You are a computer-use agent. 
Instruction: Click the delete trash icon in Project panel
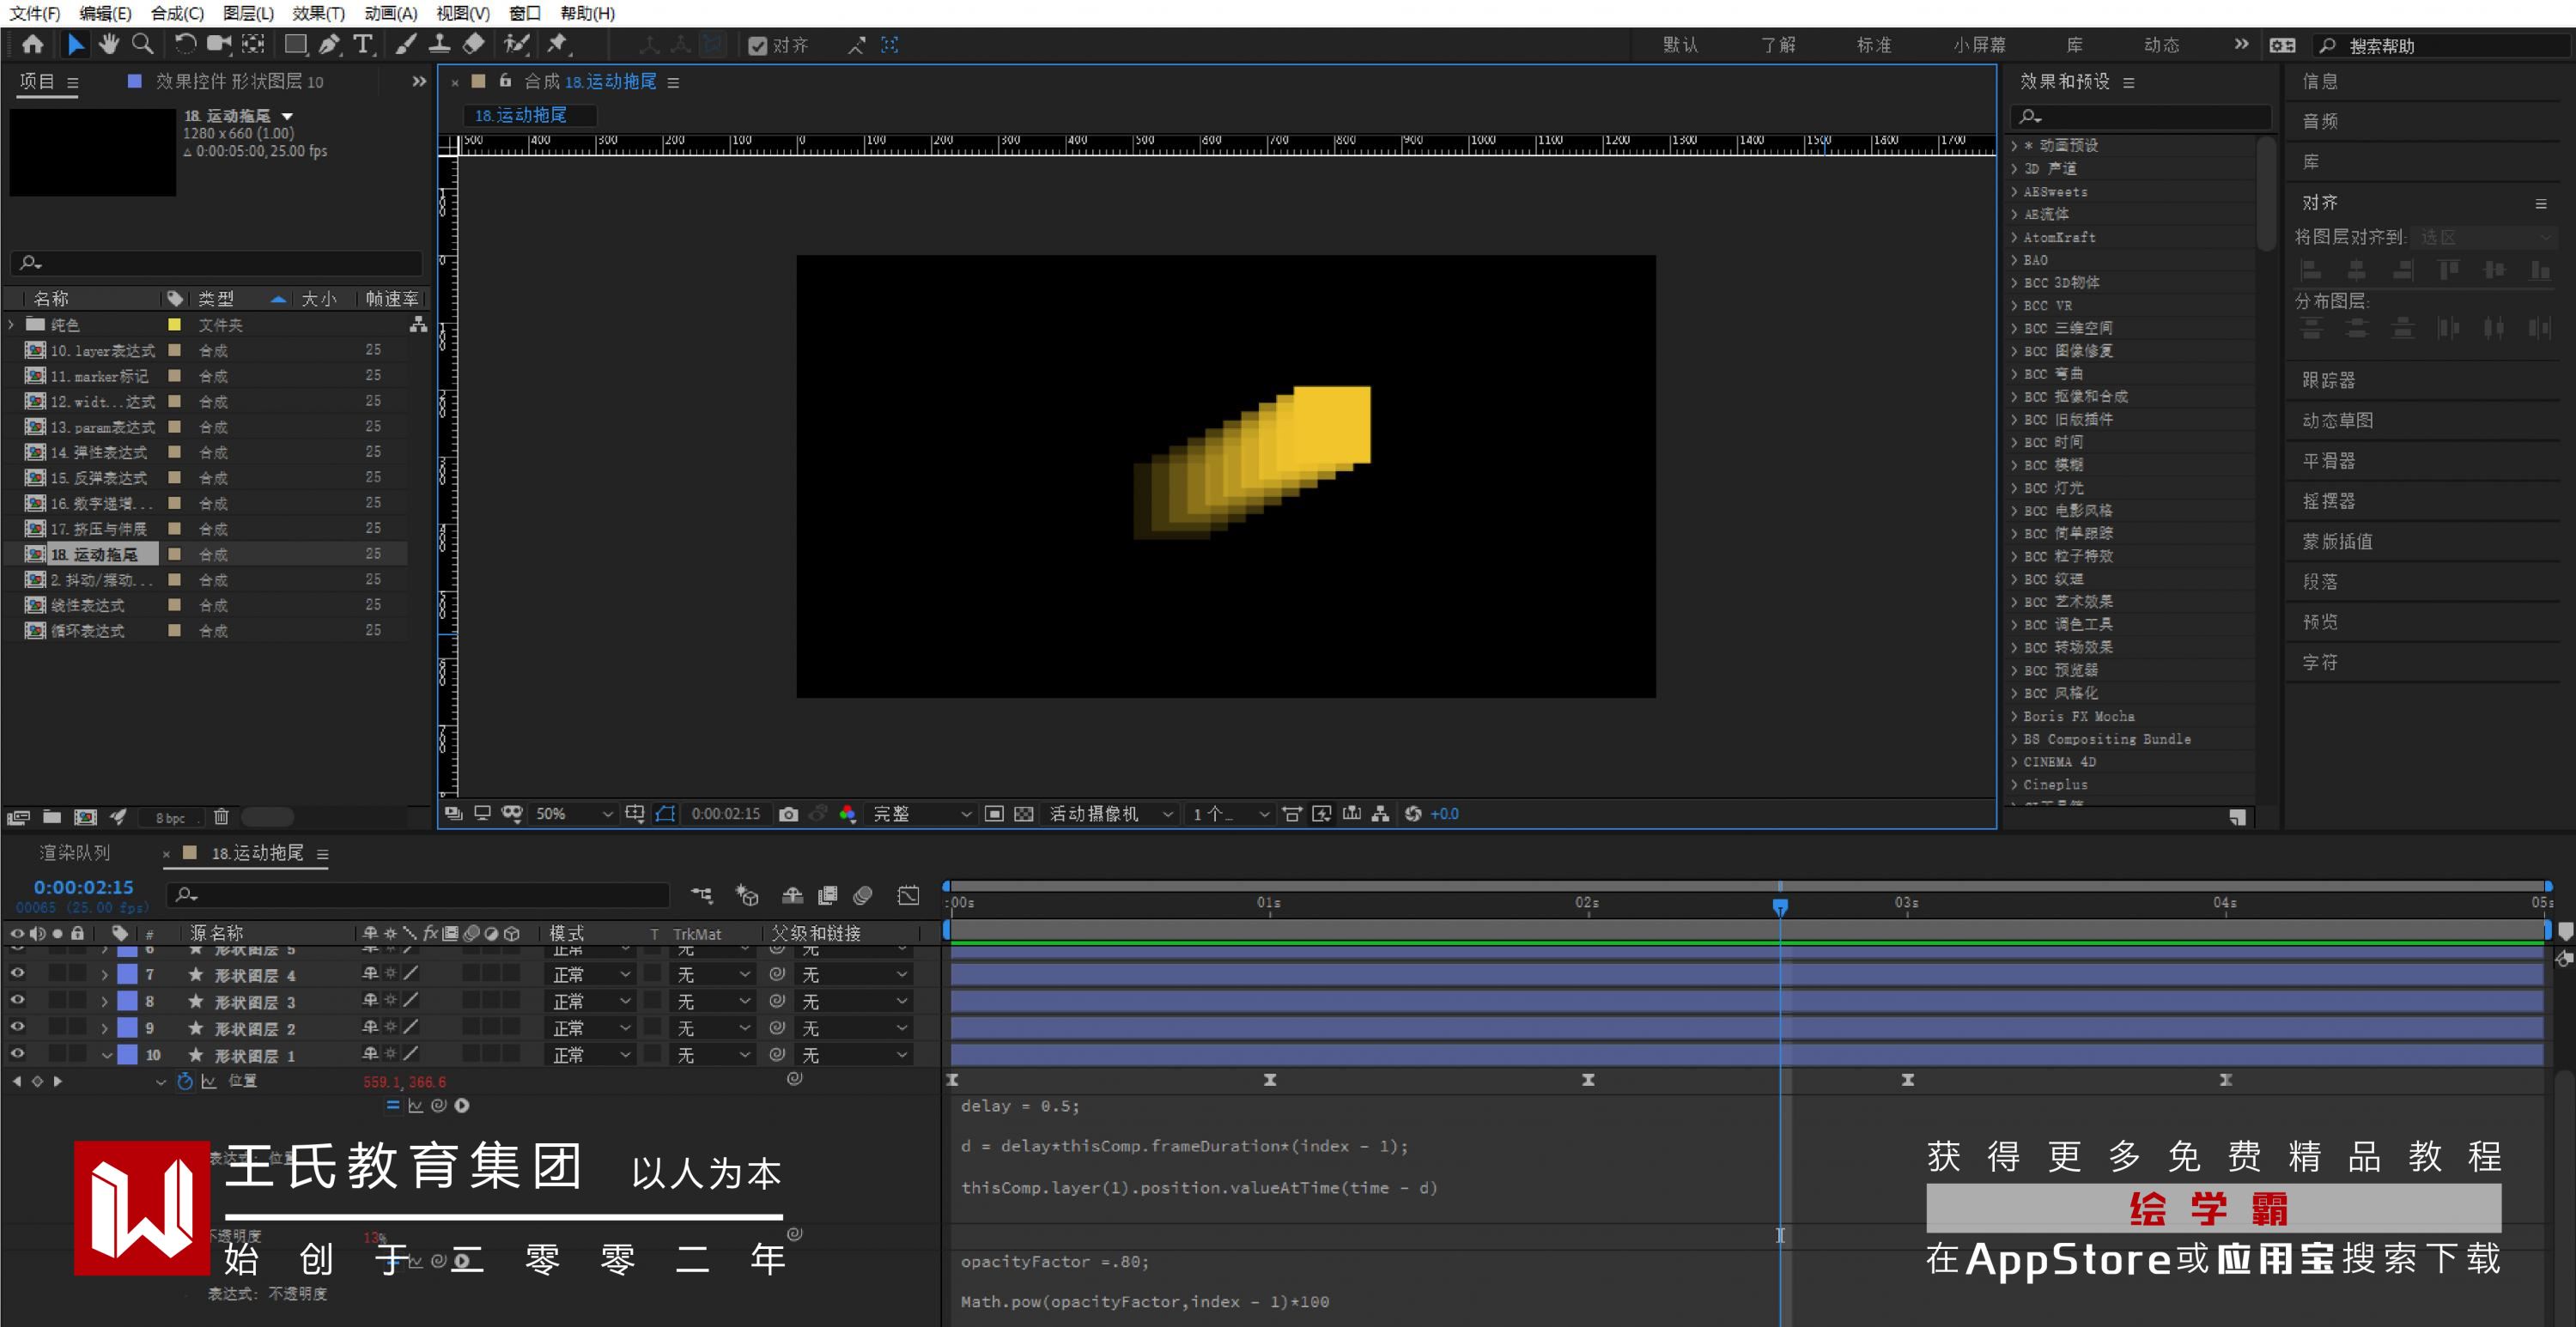[221, 817]
